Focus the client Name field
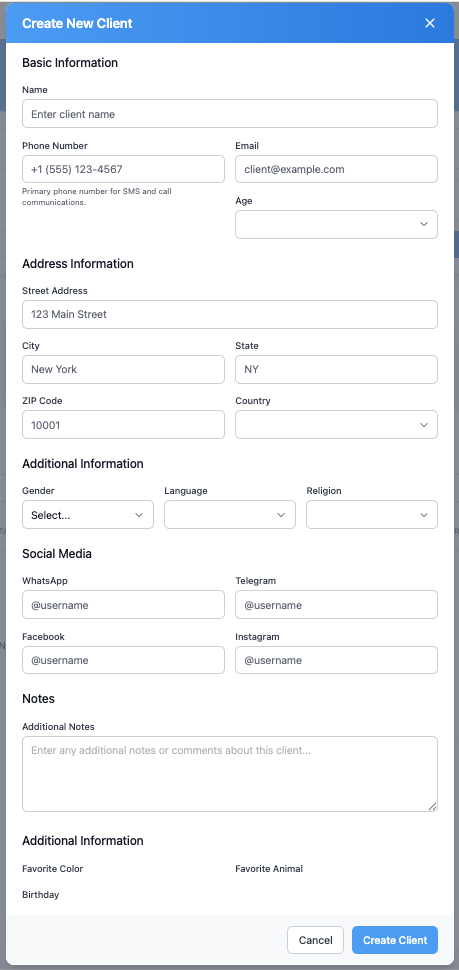This screenshot has width=459, height=970. coord(230,114)
